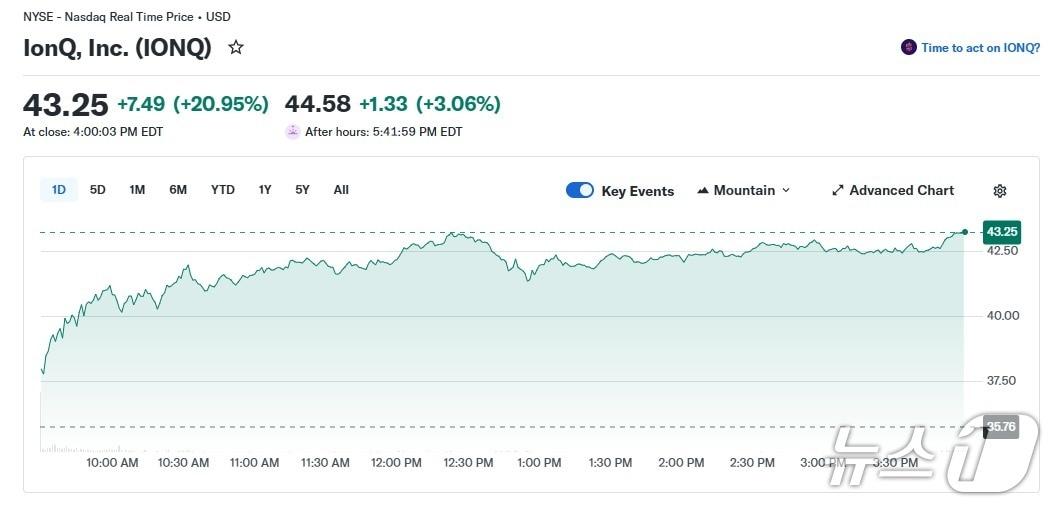Viewport: 1055px width, 509px height.
Task: Choose the 6M range tab
Action: coord(178,190)
